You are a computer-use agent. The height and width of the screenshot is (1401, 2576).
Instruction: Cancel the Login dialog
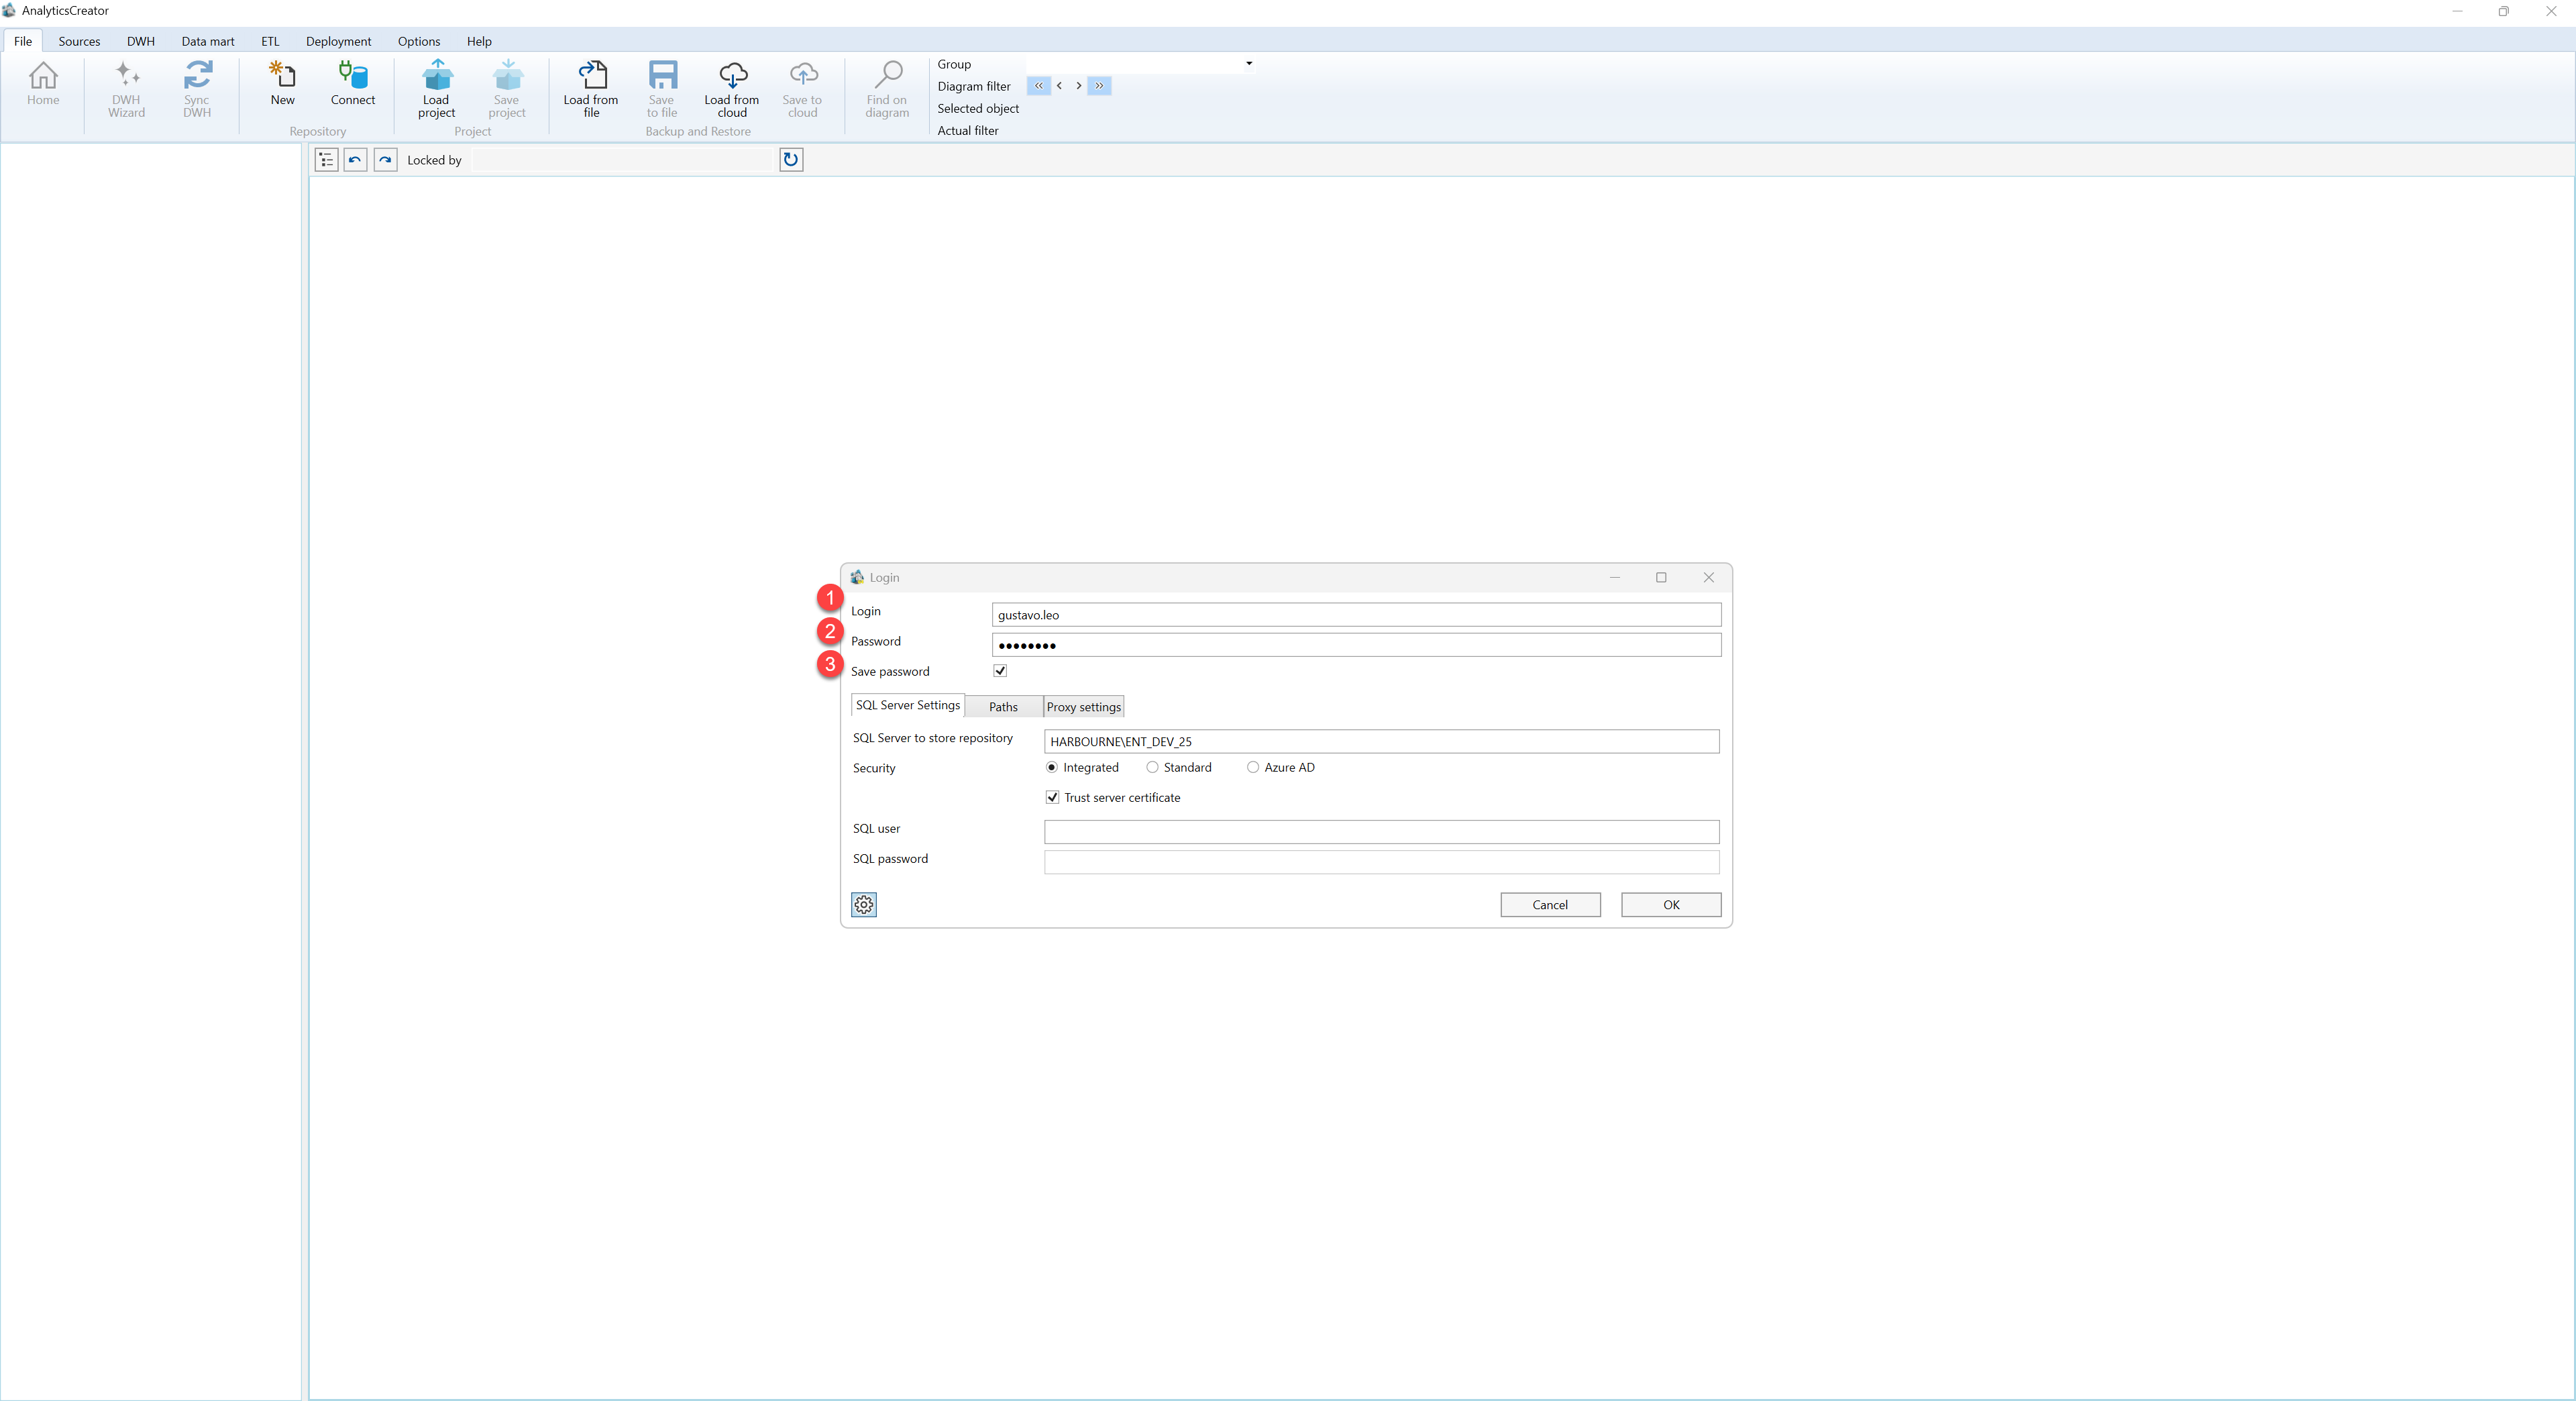click(1550, 905)
